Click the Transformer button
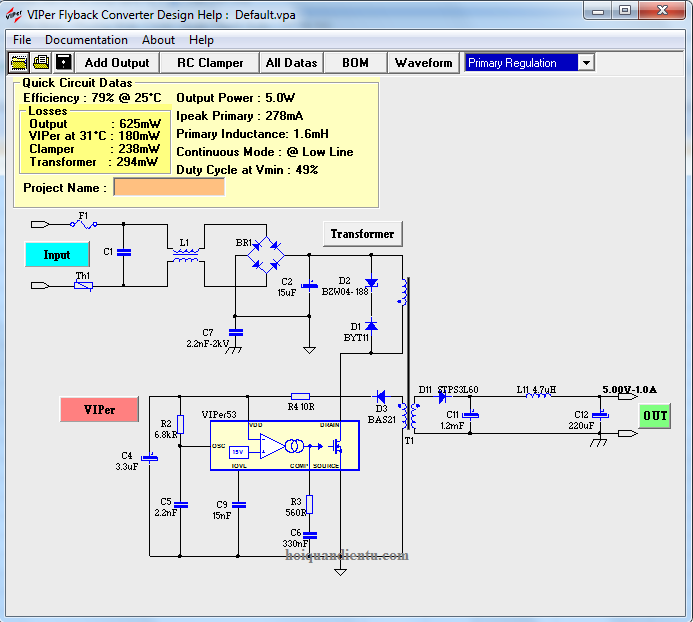This screenshot has width=693, height=622. [x=362, y=234]
